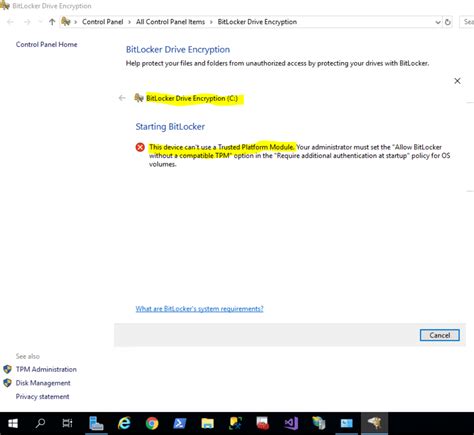Navigate to All Control Panel Items breadcrumb
The height and width of the screenshot is (435, 474).
(x=170, y=22)
